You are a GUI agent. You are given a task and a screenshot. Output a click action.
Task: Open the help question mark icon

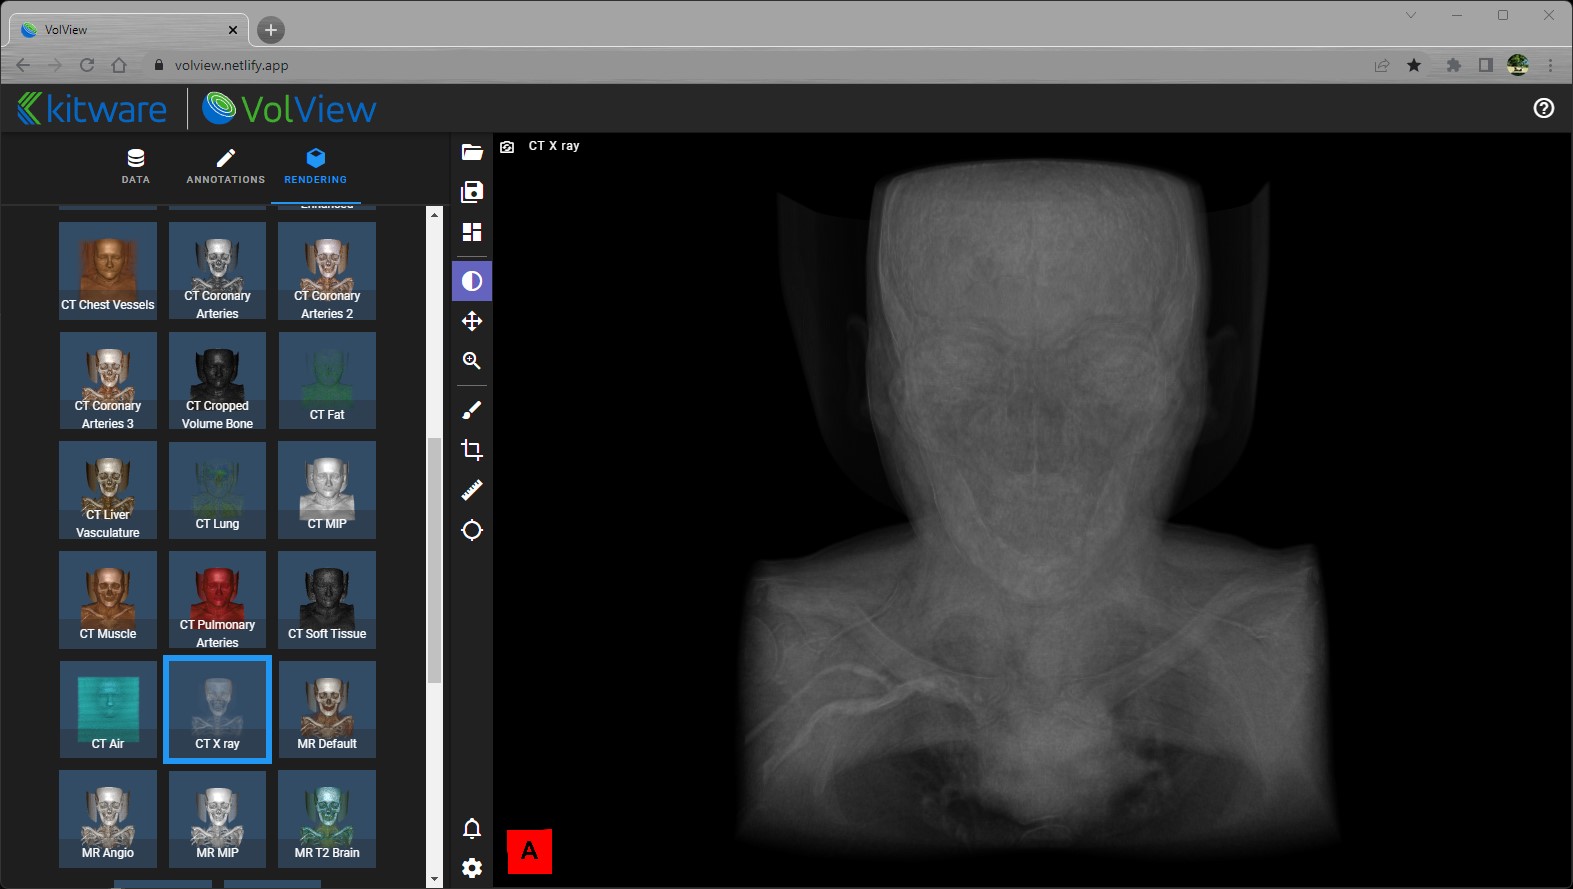pos(1544,108)
